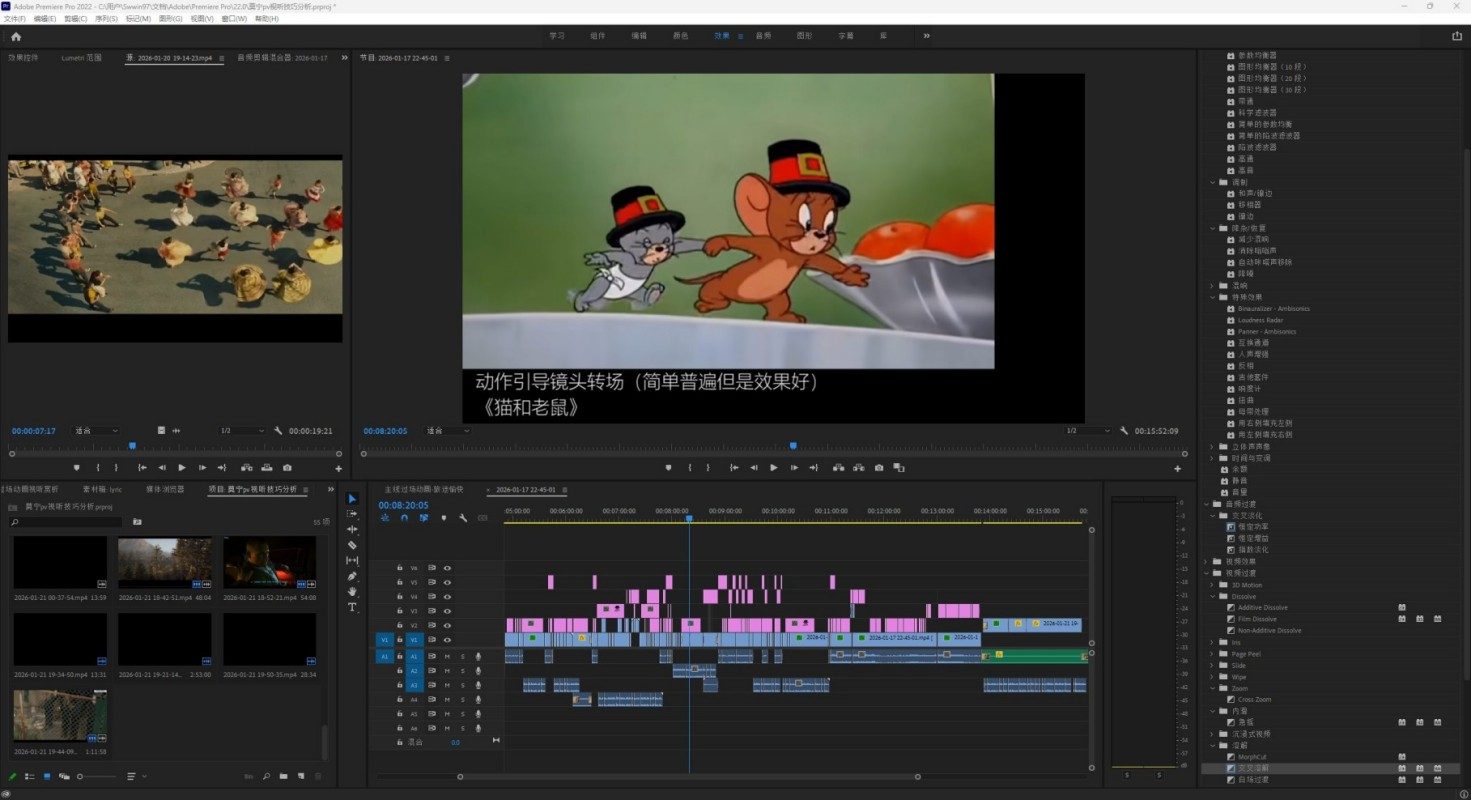The height and width of the screenshot is (800, 1471).
Task: Toggle track lock on V2
Action: [x=399, y=625]
